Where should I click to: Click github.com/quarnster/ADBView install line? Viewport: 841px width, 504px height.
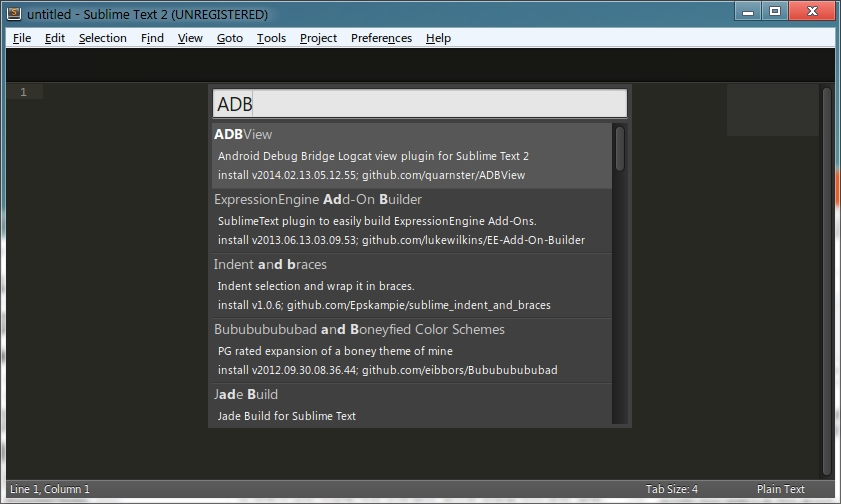(x=371, y=175)
